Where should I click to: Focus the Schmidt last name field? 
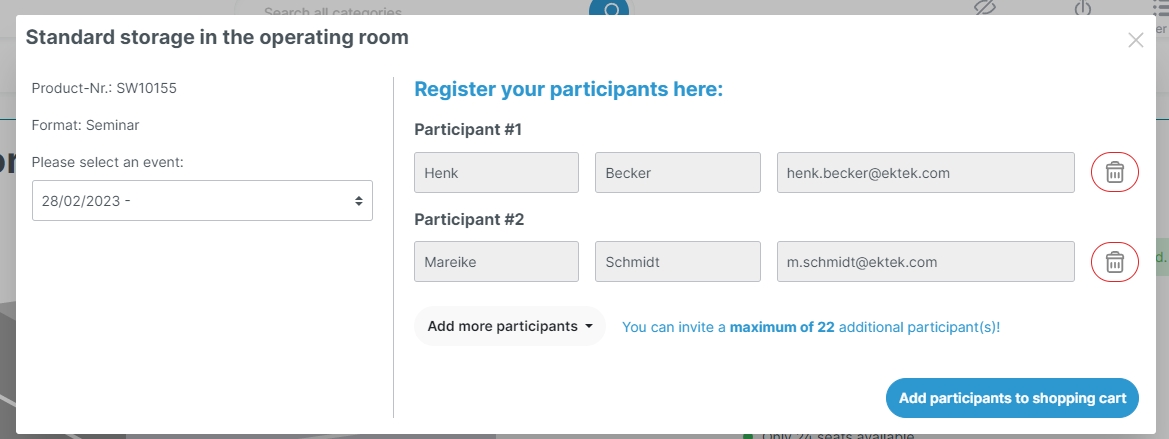point(677,262)
